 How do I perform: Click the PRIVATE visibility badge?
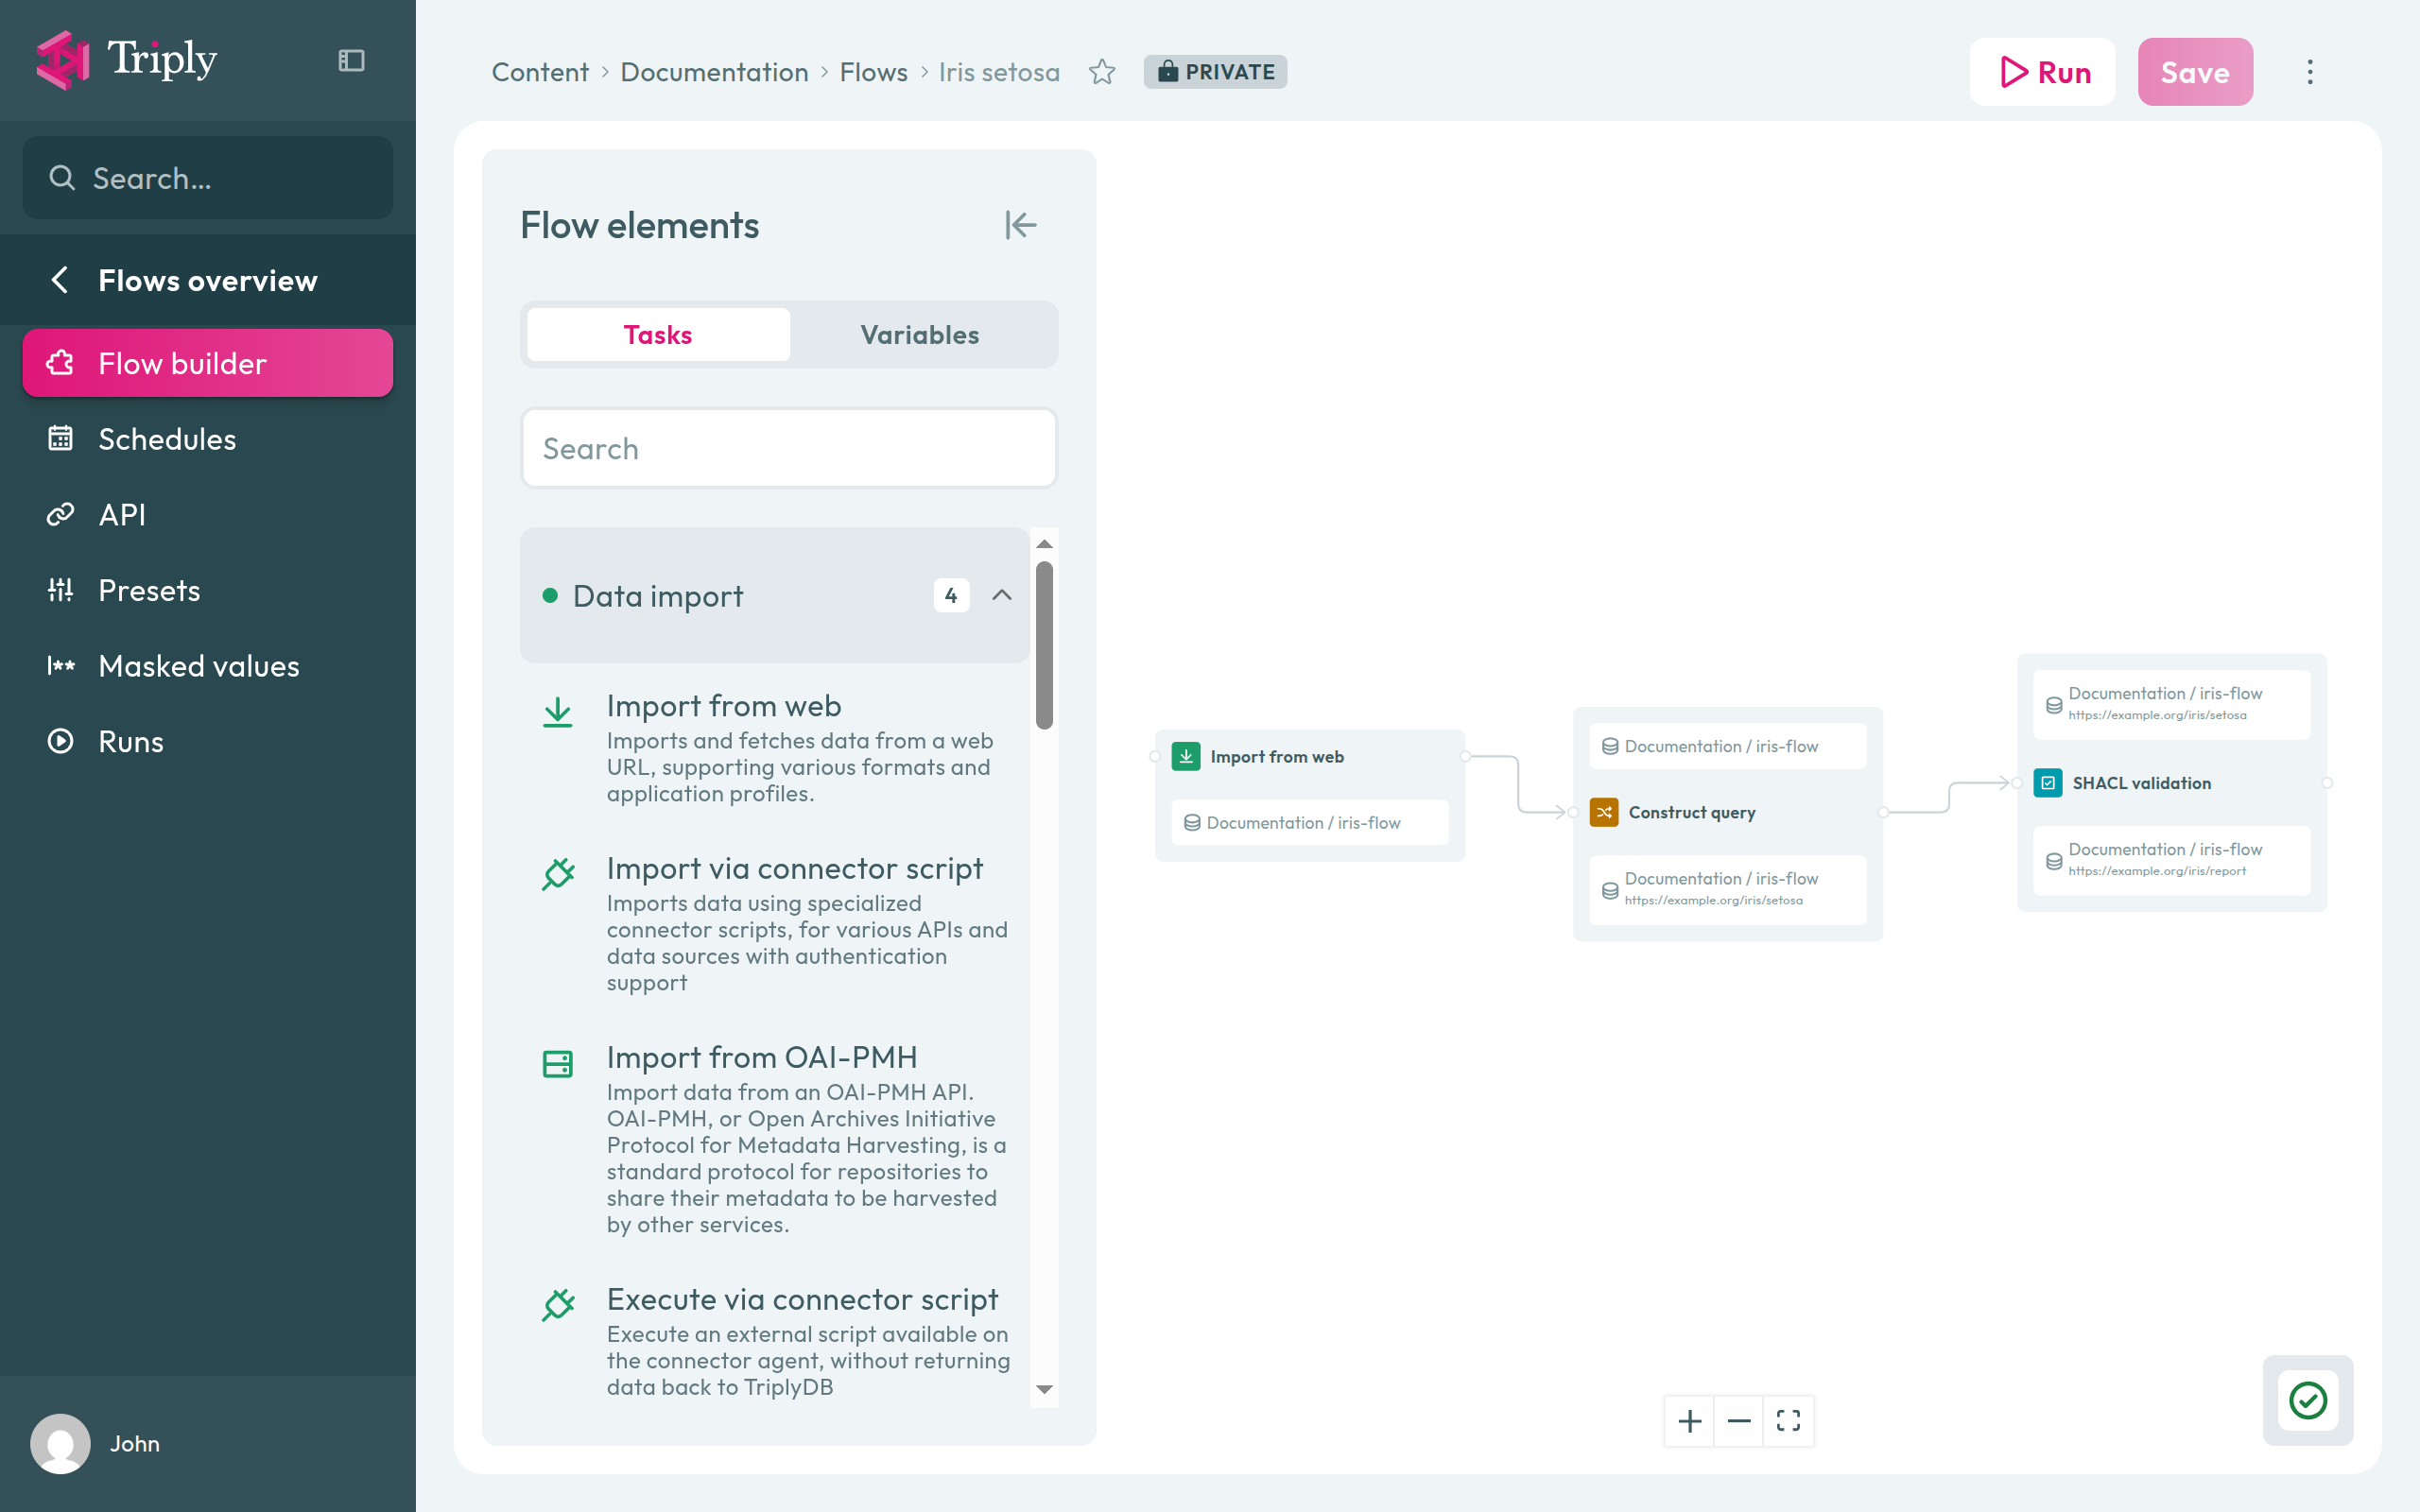click(x=1215, y=72)
